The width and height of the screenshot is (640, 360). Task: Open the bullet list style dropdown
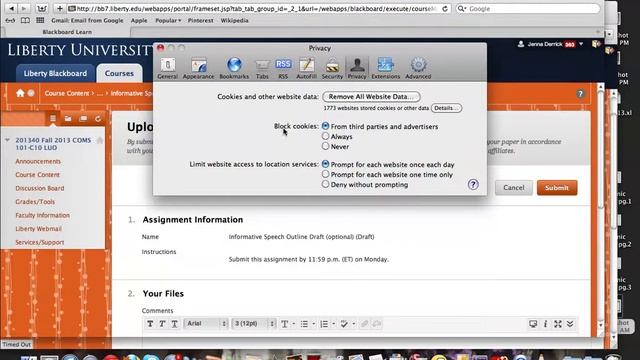[313, 324]
